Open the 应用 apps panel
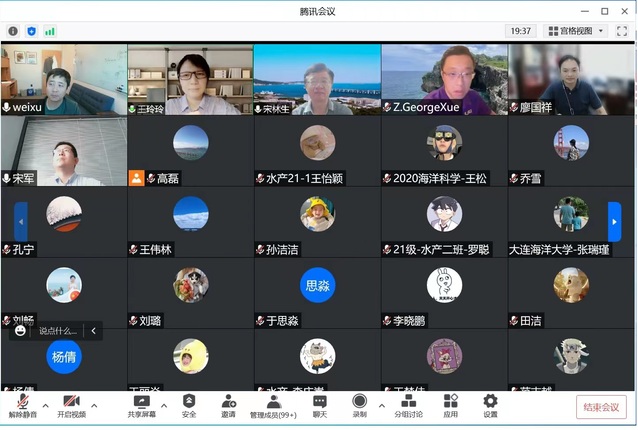Screen dimensions: 638x430 click(450, 404)
